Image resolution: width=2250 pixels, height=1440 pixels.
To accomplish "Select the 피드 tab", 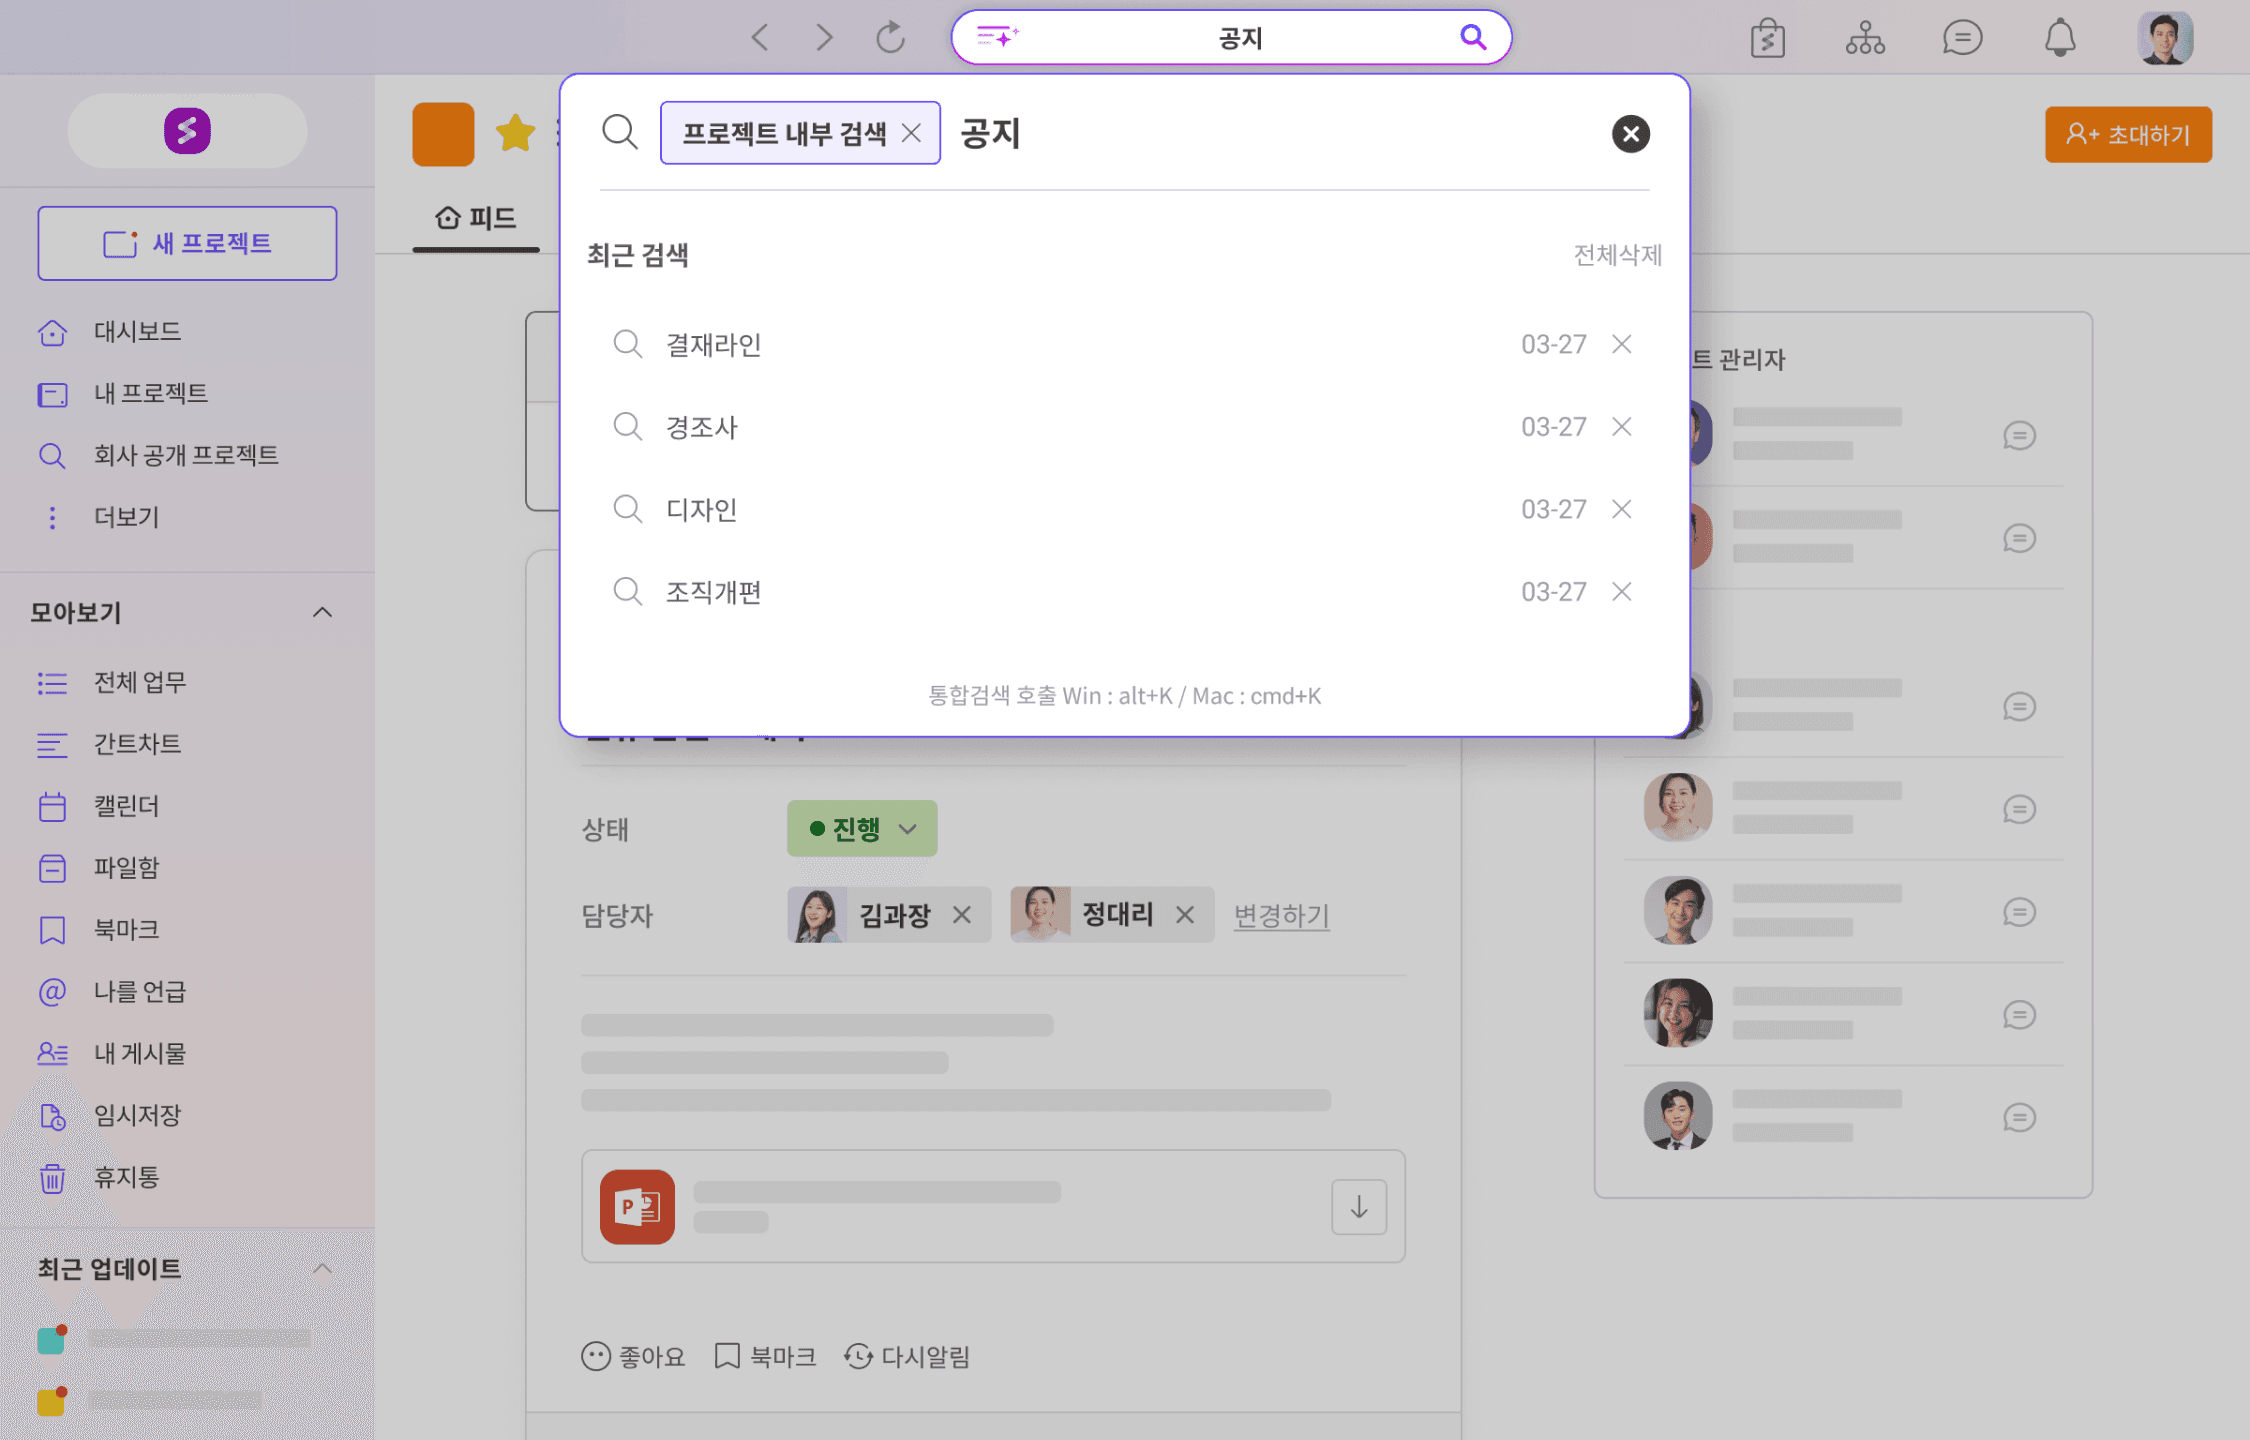I will (x=476, y=218).
